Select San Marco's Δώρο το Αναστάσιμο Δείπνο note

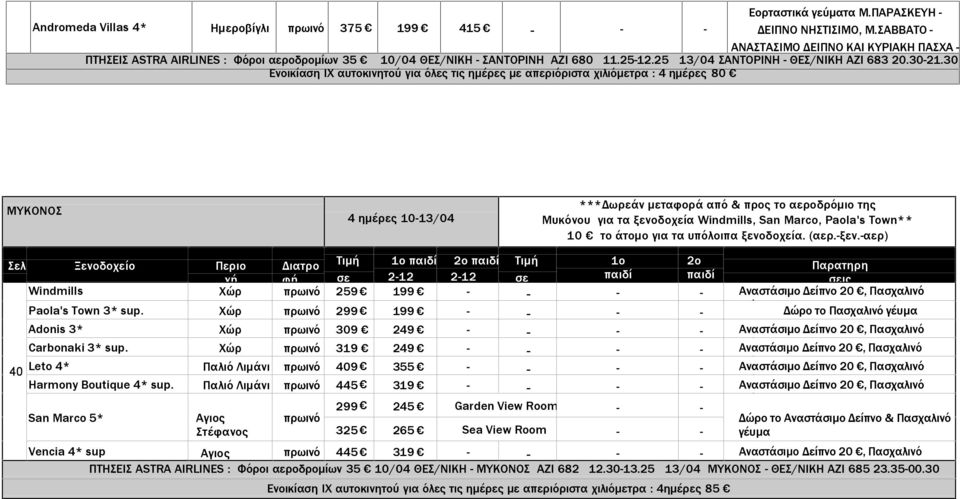844,425
